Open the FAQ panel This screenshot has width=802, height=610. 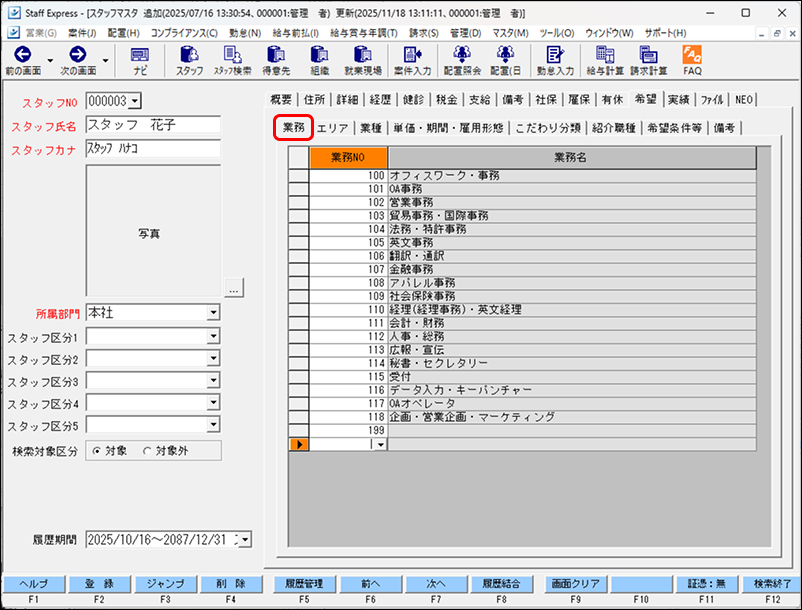[691, 63]
